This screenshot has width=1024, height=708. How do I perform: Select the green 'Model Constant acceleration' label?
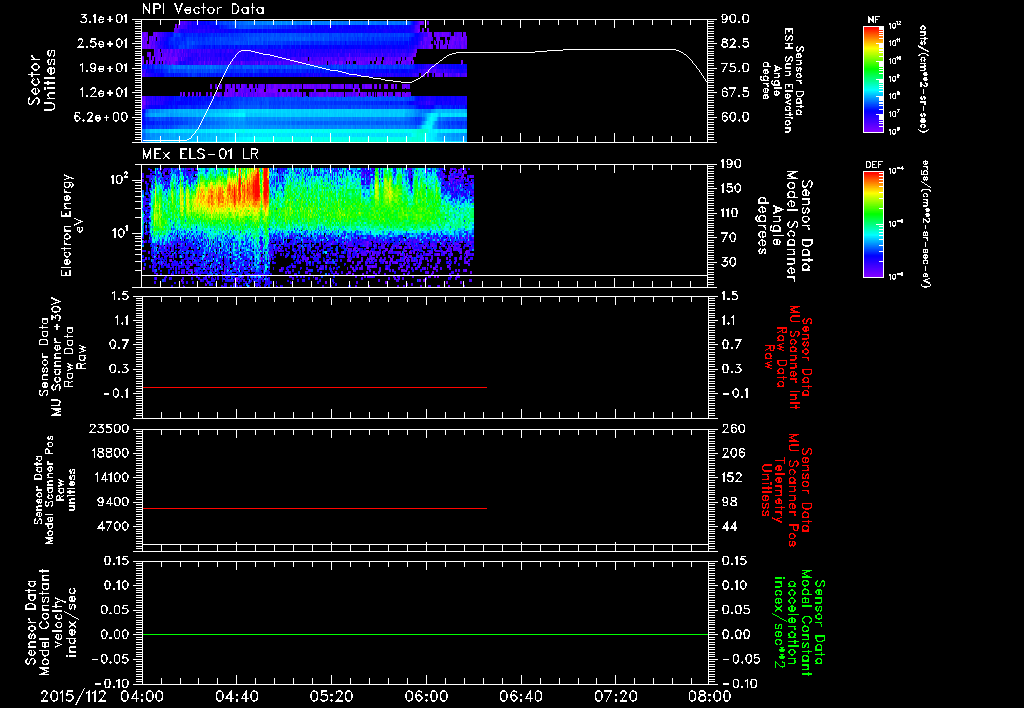(799, 622)
